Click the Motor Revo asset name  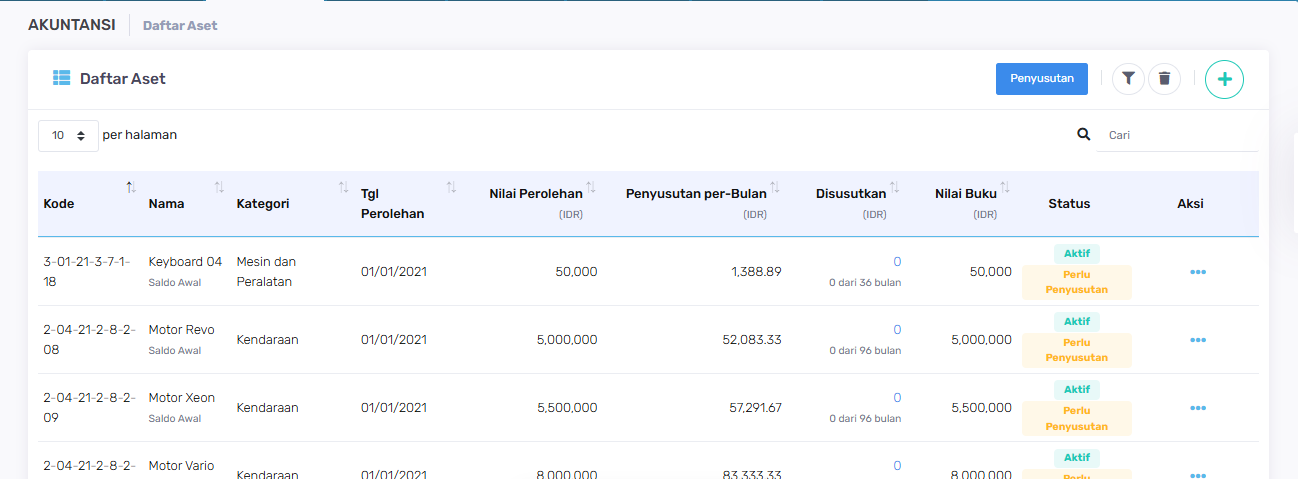(x=181, y=330)
